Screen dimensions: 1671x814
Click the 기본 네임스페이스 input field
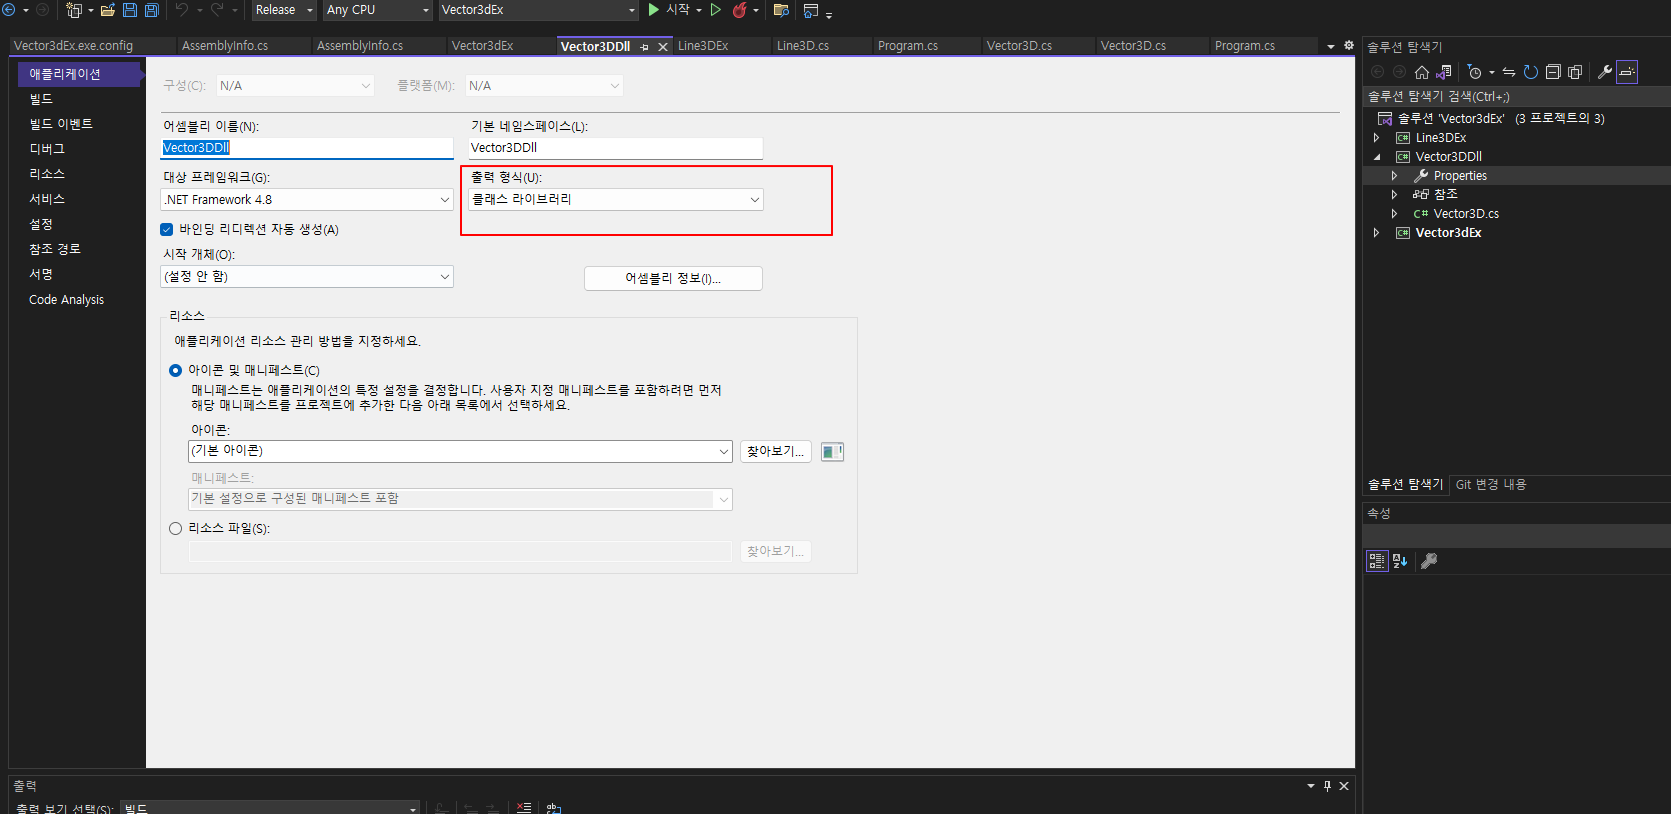[x=615, y=148]
